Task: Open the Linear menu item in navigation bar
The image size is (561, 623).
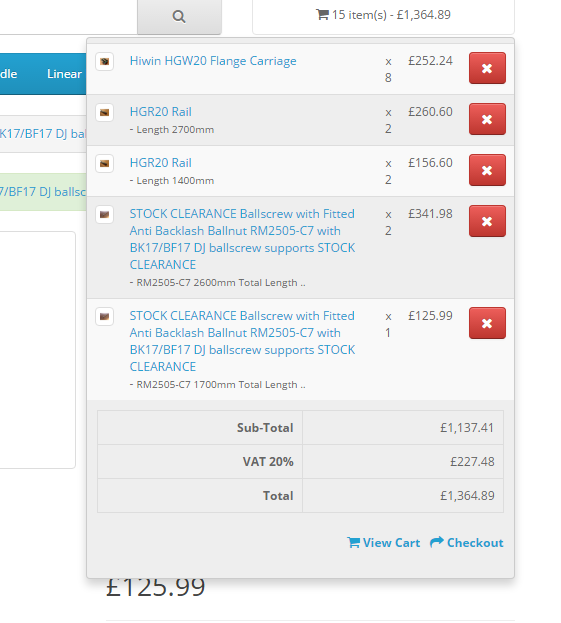Action: click(64, 74)
